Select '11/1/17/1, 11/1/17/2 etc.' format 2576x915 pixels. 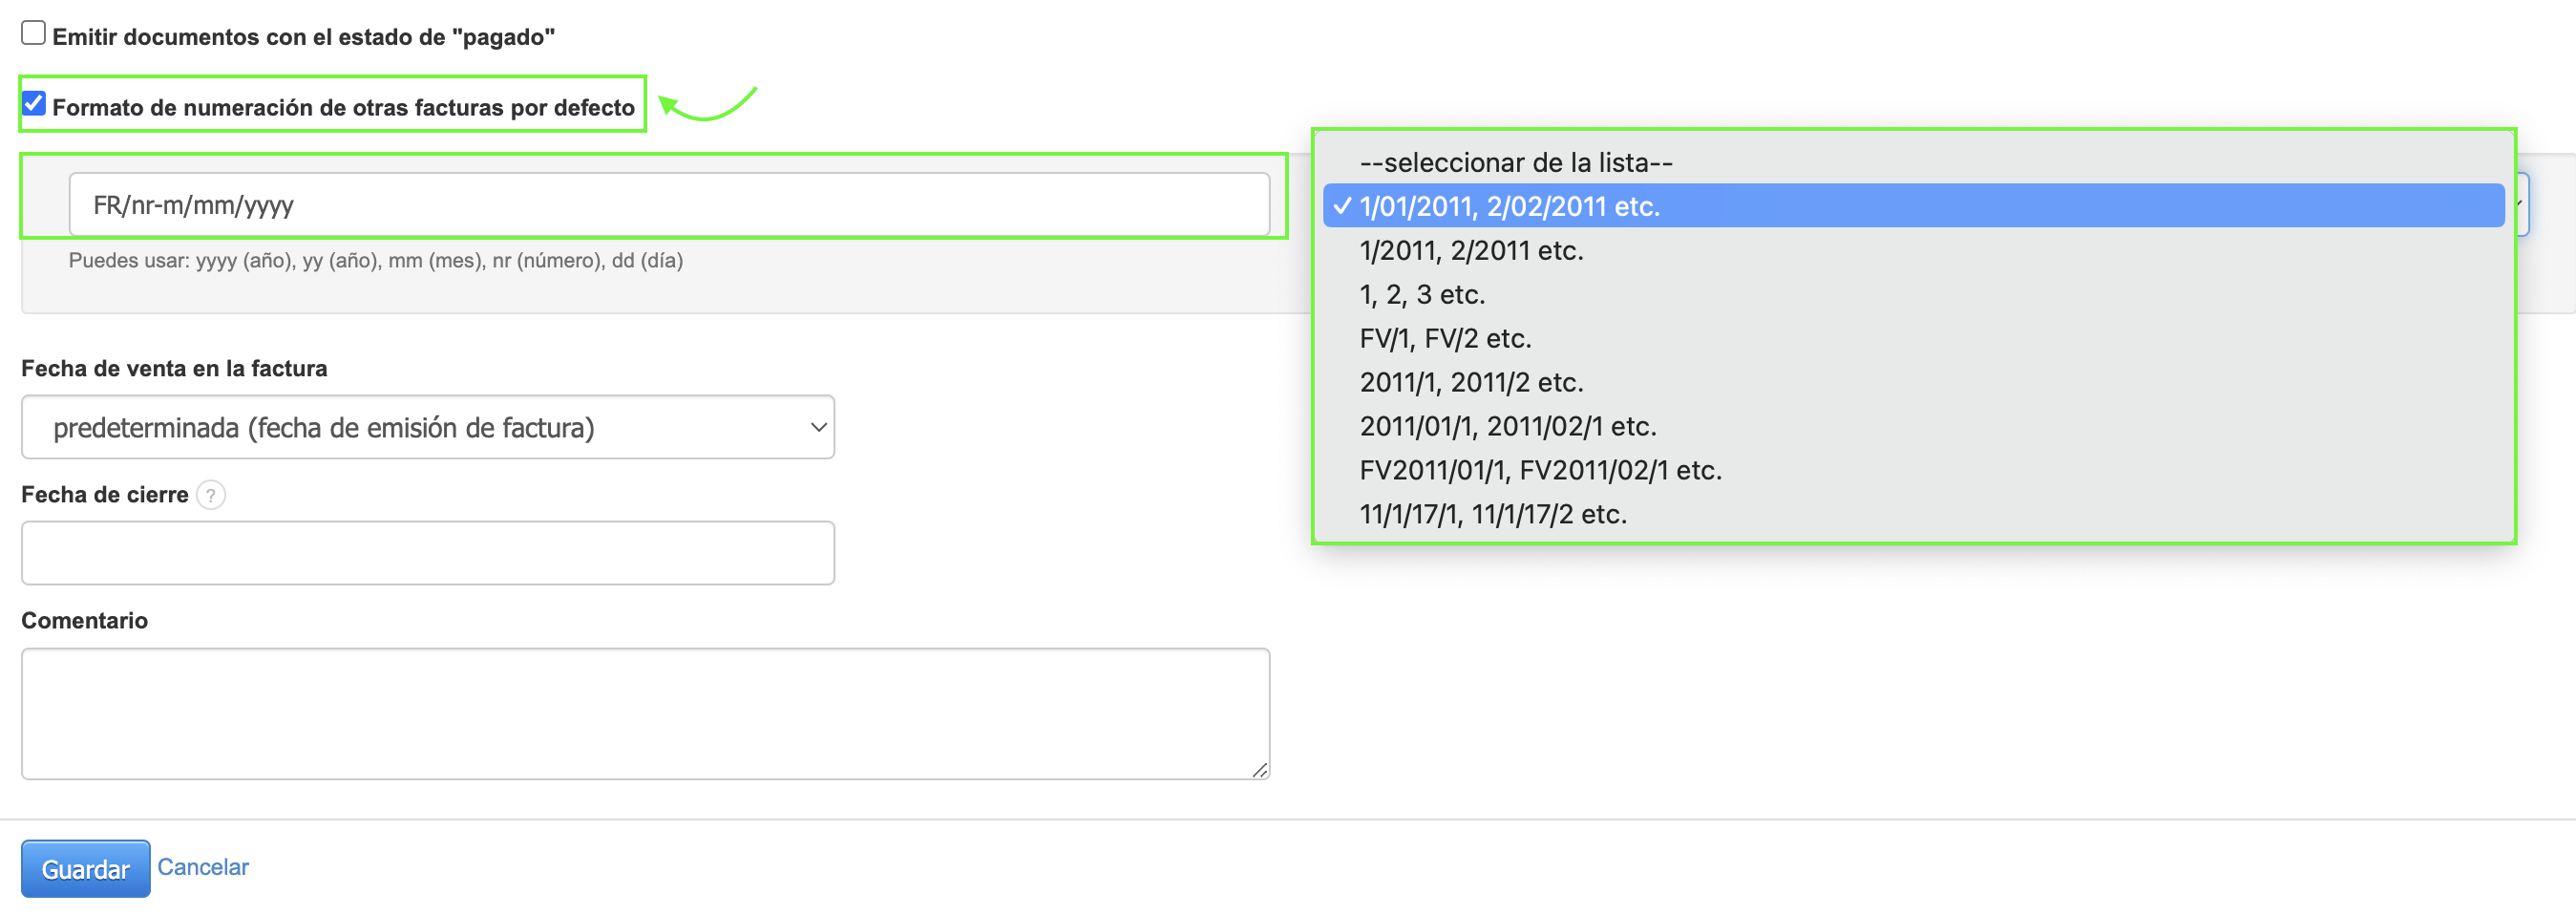tap(1493, 514)
